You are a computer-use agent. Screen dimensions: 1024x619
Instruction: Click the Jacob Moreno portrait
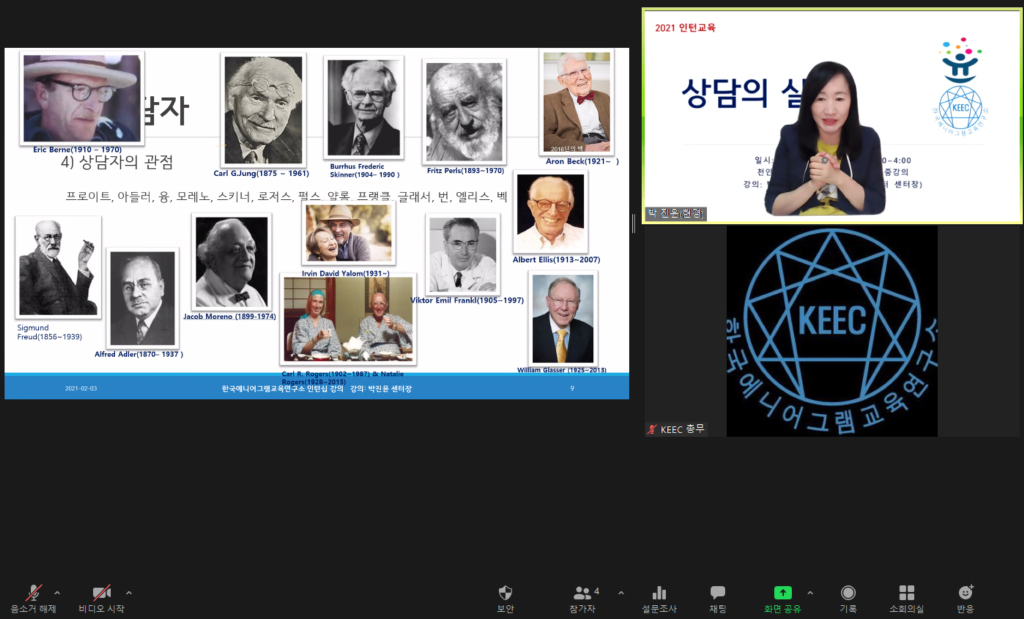pyautogui.click(x=231, y=262)
